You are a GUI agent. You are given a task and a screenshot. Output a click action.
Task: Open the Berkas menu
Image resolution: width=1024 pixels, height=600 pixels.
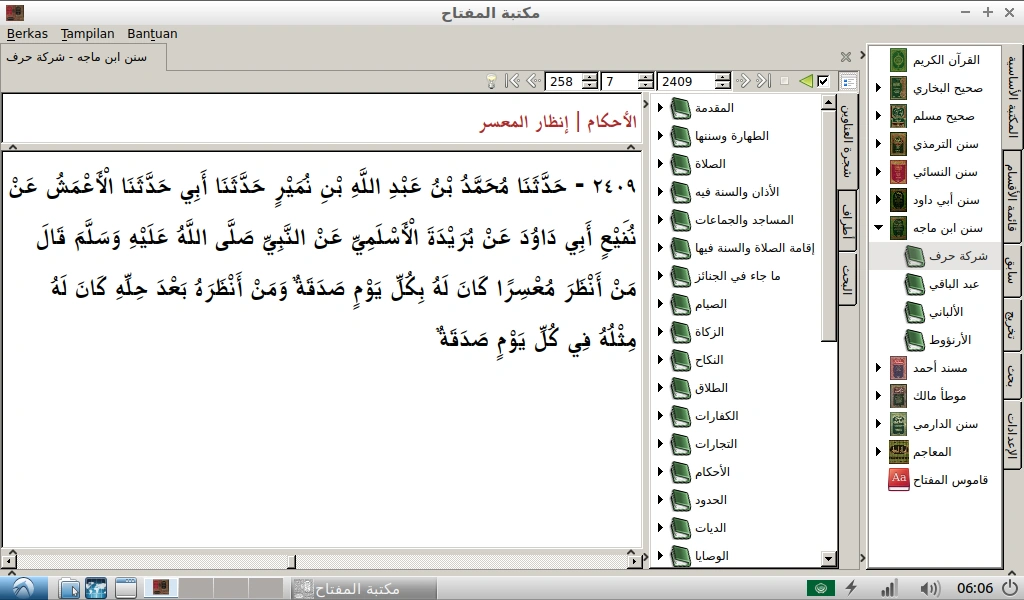(27, 33)
